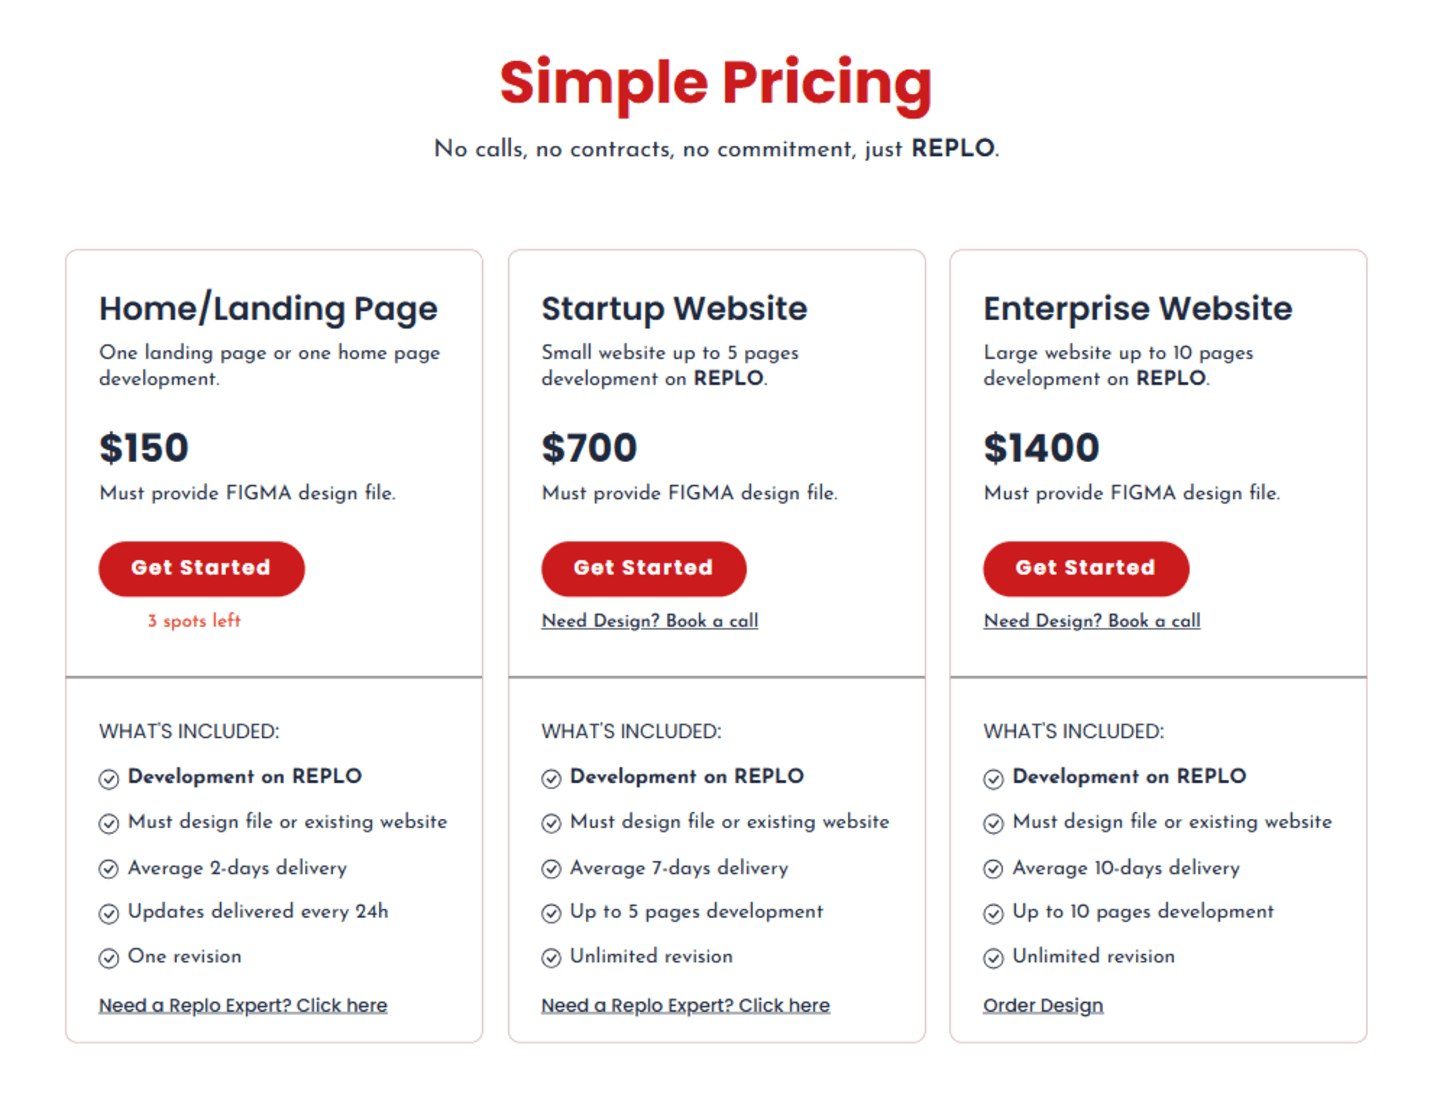Image resolution: width=1440 pixels, height=1100 pixels.
Task: Click check icon beside Average 10-days delivery
Action: click(x=993, y=869)
